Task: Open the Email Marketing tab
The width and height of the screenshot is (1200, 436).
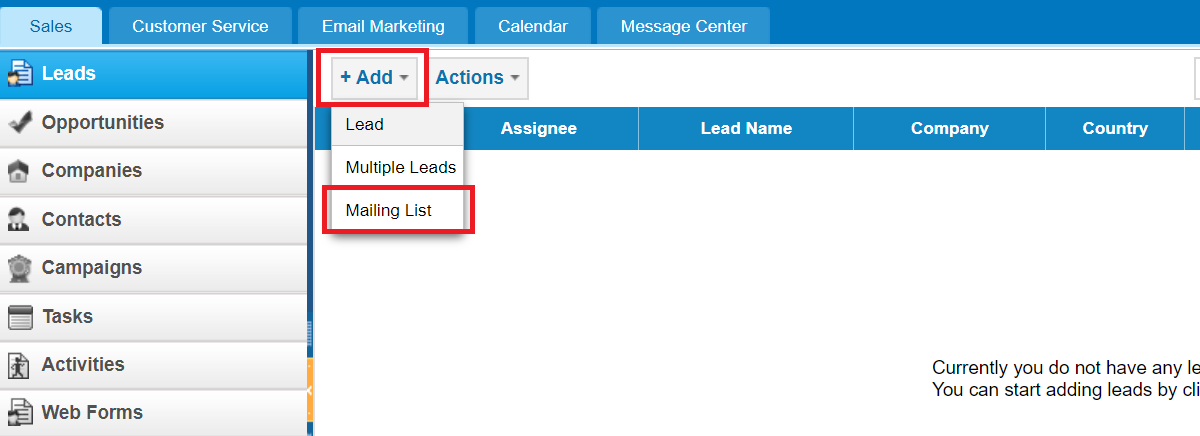Action: tap(383, 26)
